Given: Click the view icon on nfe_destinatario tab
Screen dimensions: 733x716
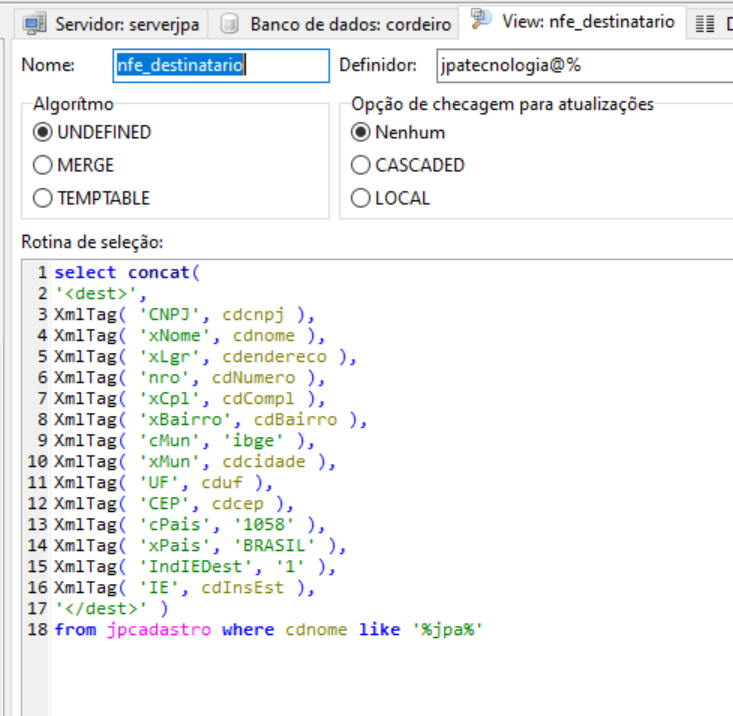Looking at the screenshot, I should tap(481, 20).
